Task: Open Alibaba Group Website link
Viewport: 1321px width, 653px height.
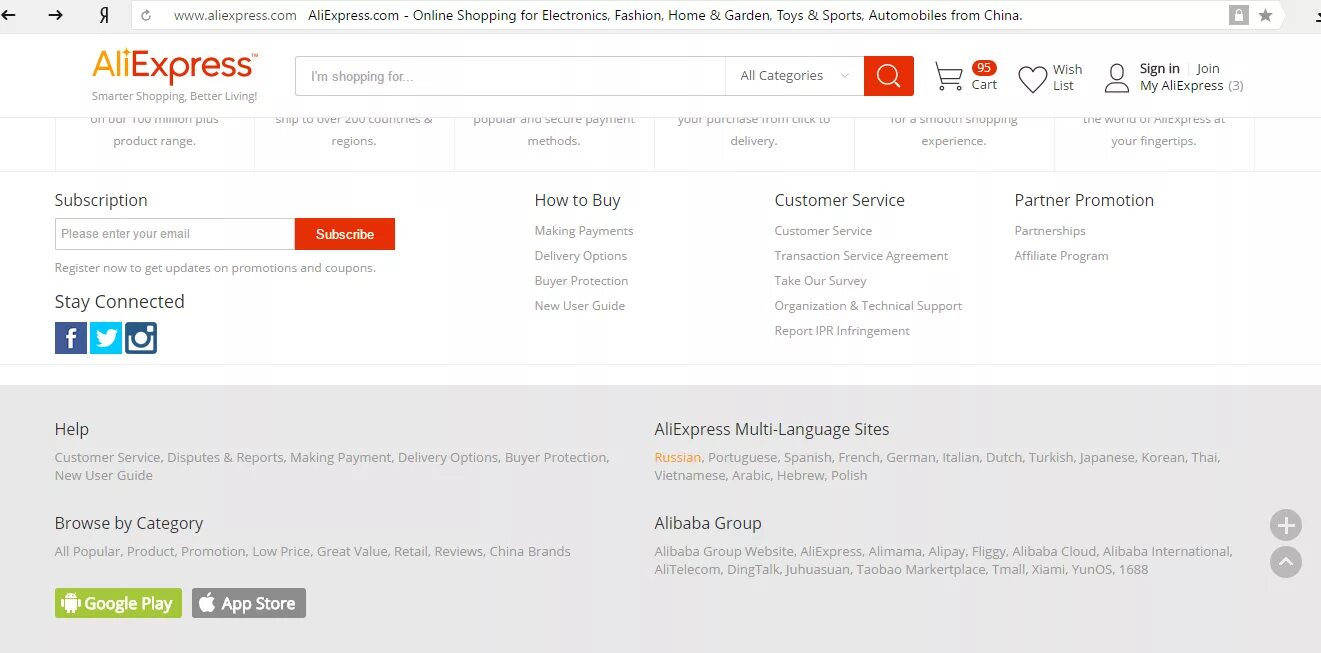Action: [x=724, y=551]
